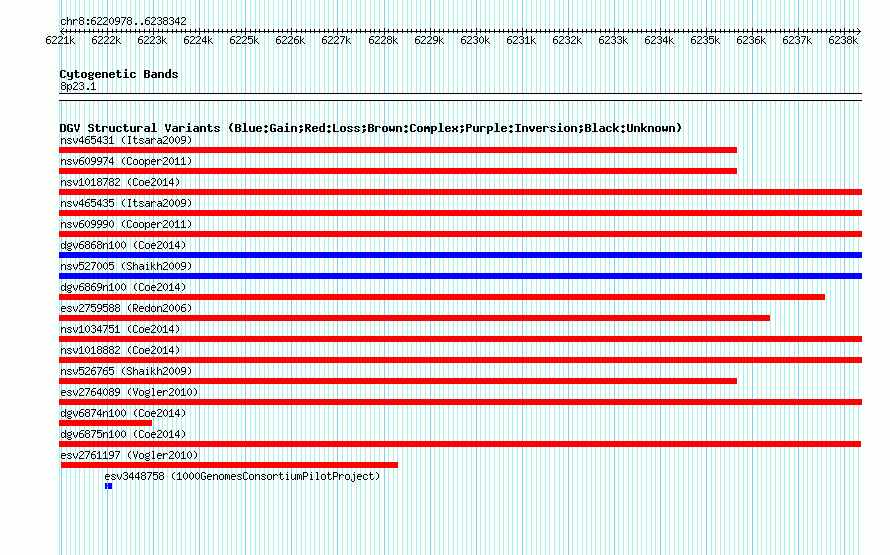The image size is (890, 555).
Task: Click the 6229k ruler label
Action: click(x=429, y=40)
